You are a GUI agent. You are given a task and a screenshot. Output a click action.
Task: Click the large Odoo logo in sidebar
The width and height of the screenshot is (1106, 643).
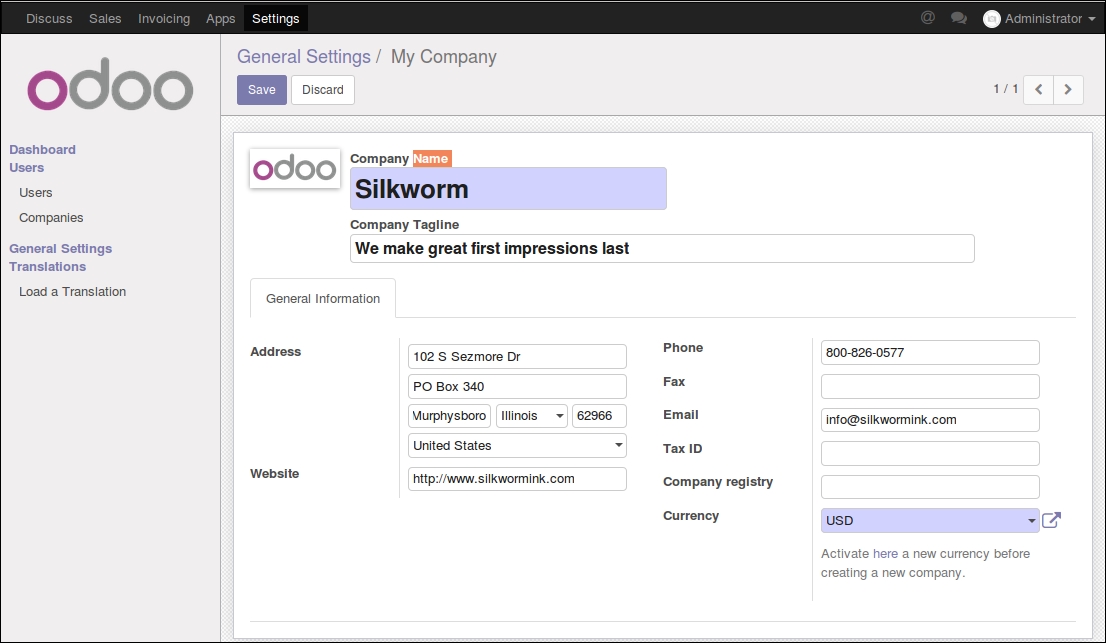[110, 84]
